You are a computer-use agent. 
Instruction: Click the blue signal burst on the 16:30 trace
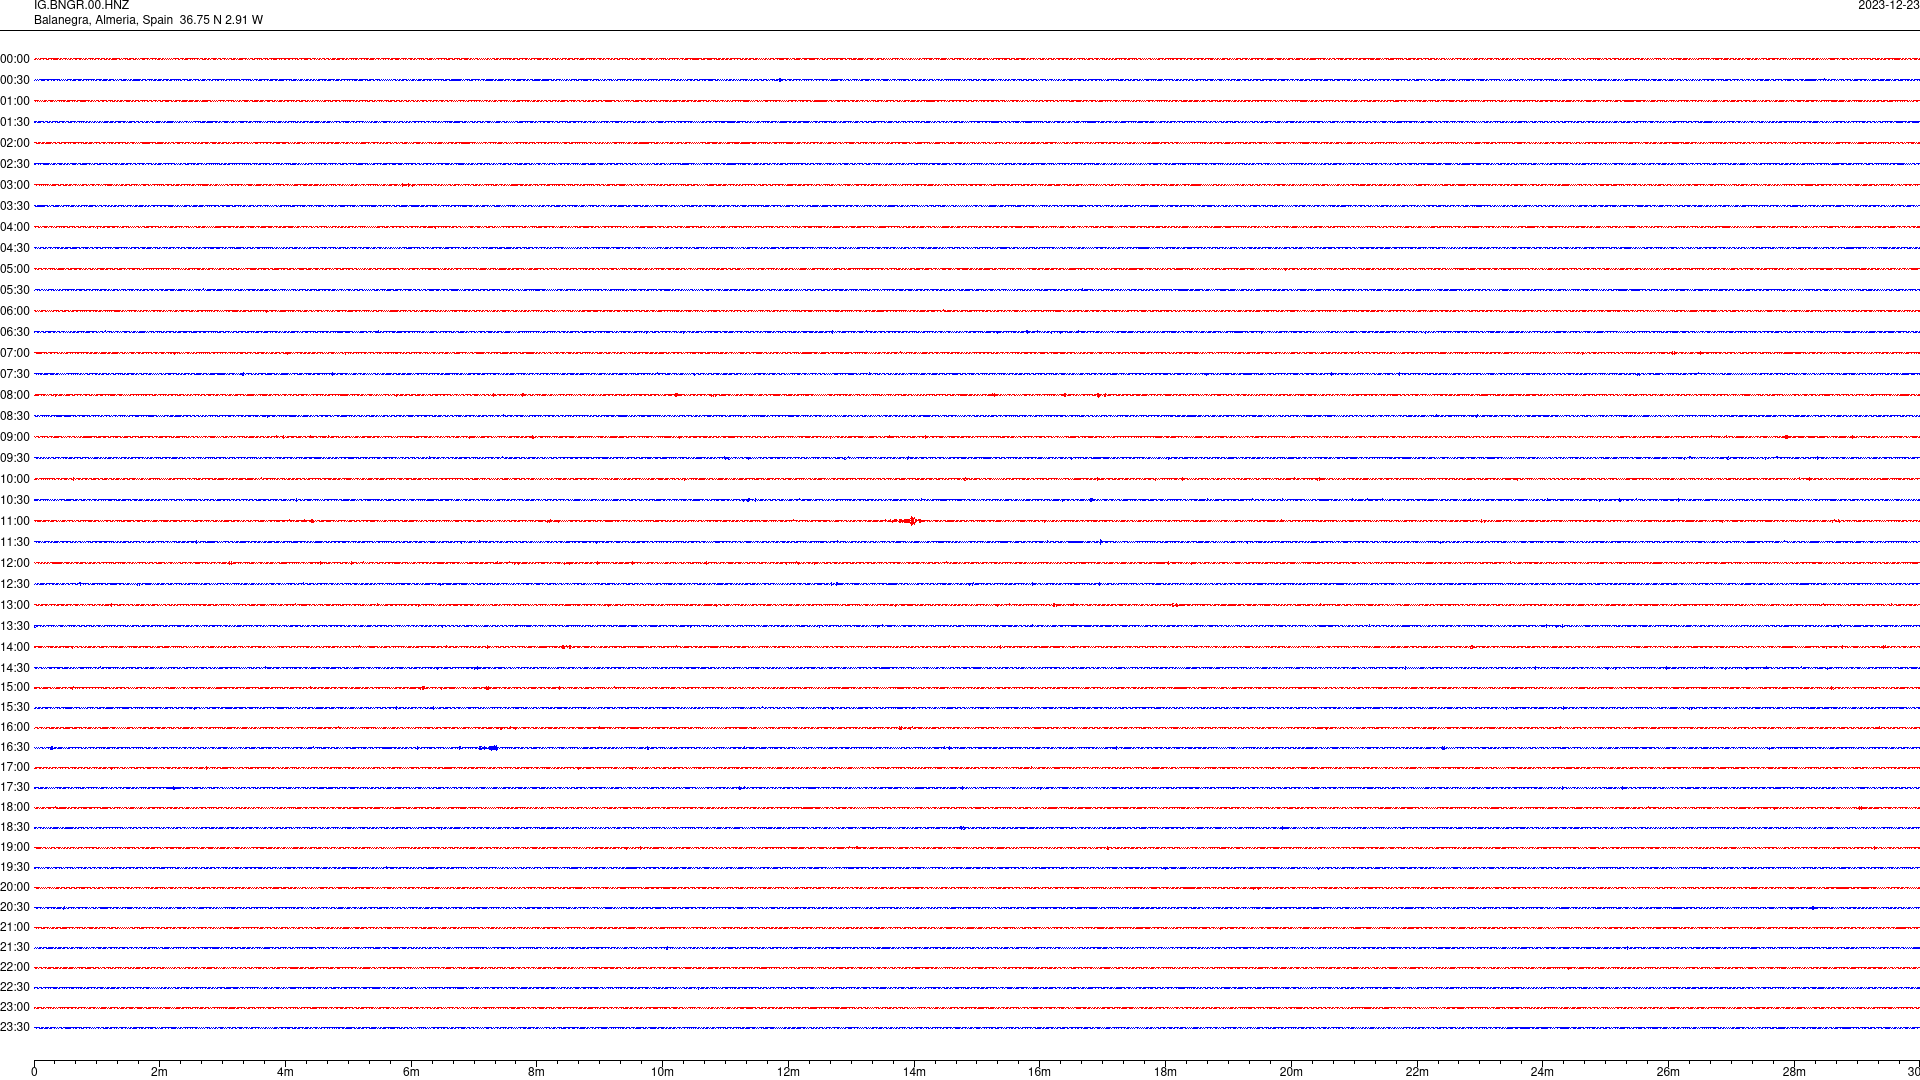pyautogui.click(x=488, y=748)
